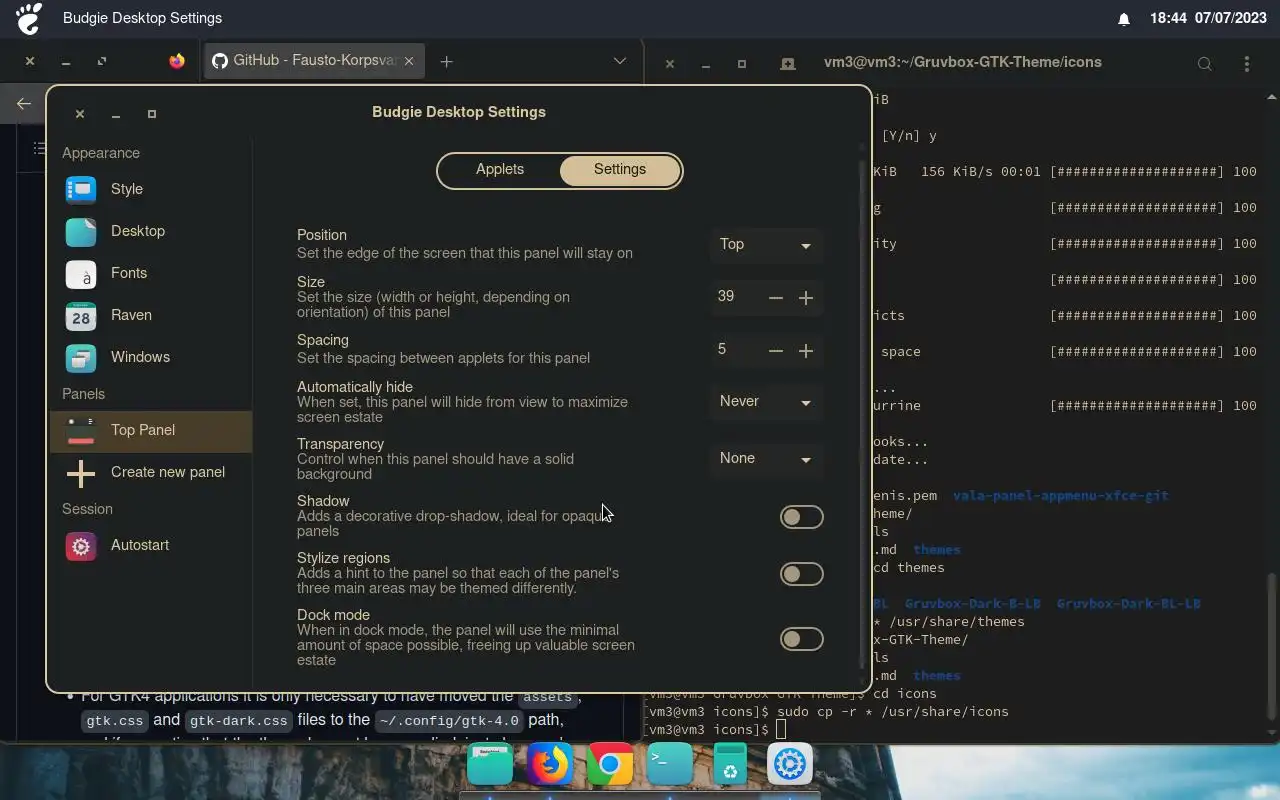Screen dimensions: 1280x800
Task: Click the Dock mode setting label
Action: 333,615
